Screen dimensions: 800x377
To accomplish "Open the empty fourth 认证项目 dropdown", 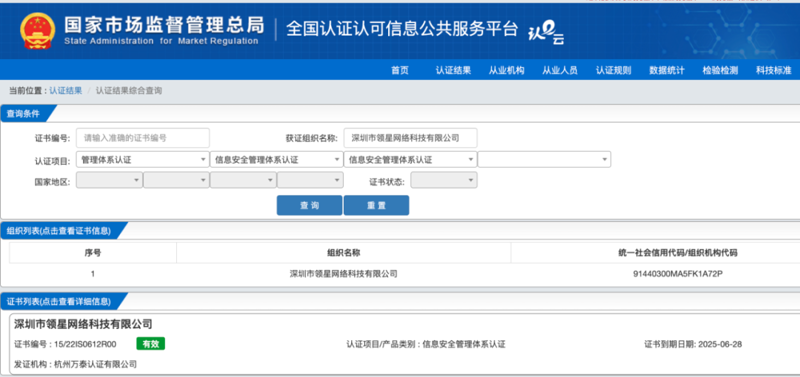I will point(544,160).
